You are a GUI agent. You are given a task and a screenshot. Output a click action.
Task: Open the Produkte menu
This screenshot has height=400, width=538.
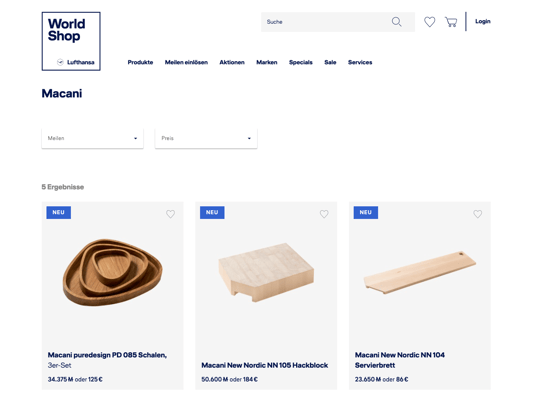coord(140,62)
